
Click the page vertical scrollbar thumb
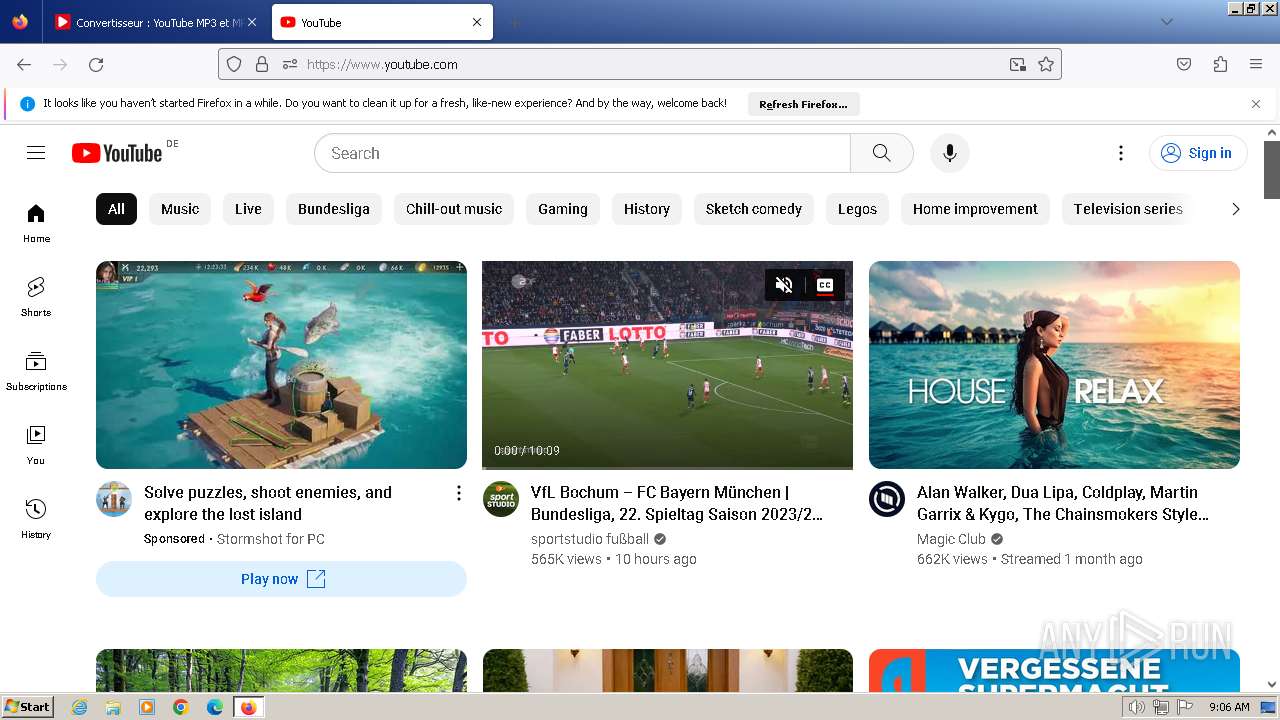[x=1272, y=170]
